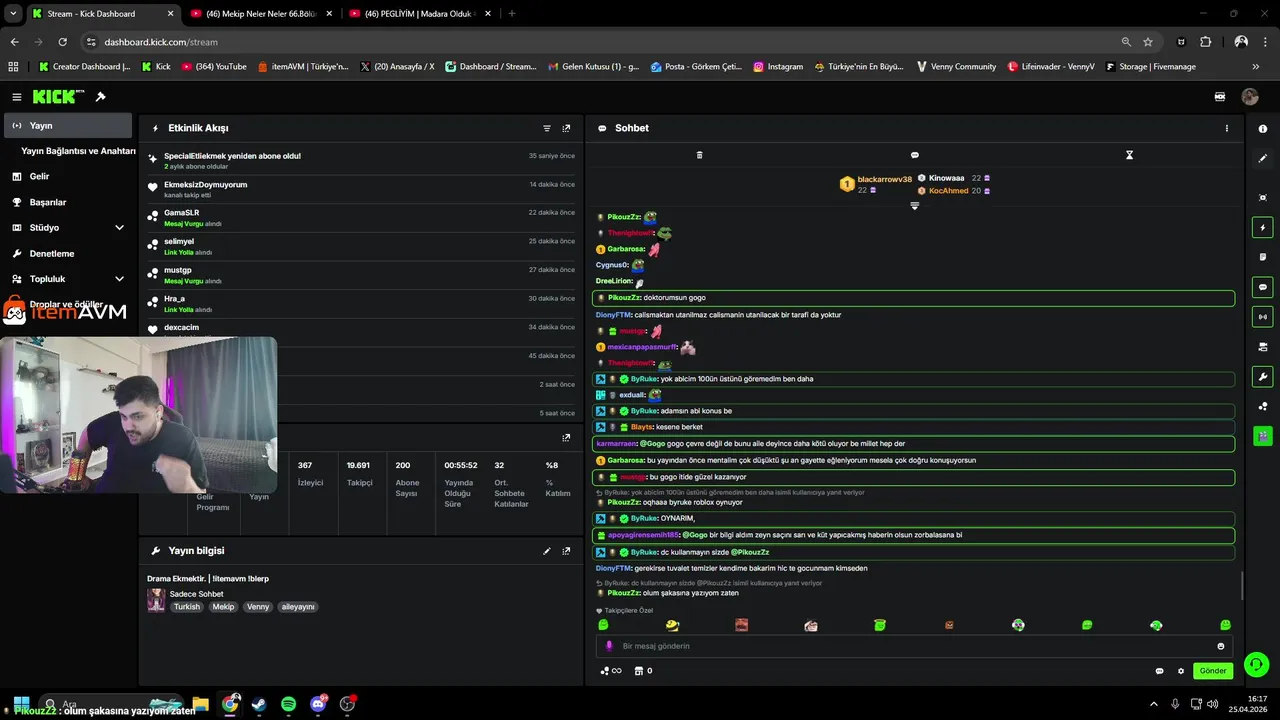Click the aileyayını tag

coord(298,607)
